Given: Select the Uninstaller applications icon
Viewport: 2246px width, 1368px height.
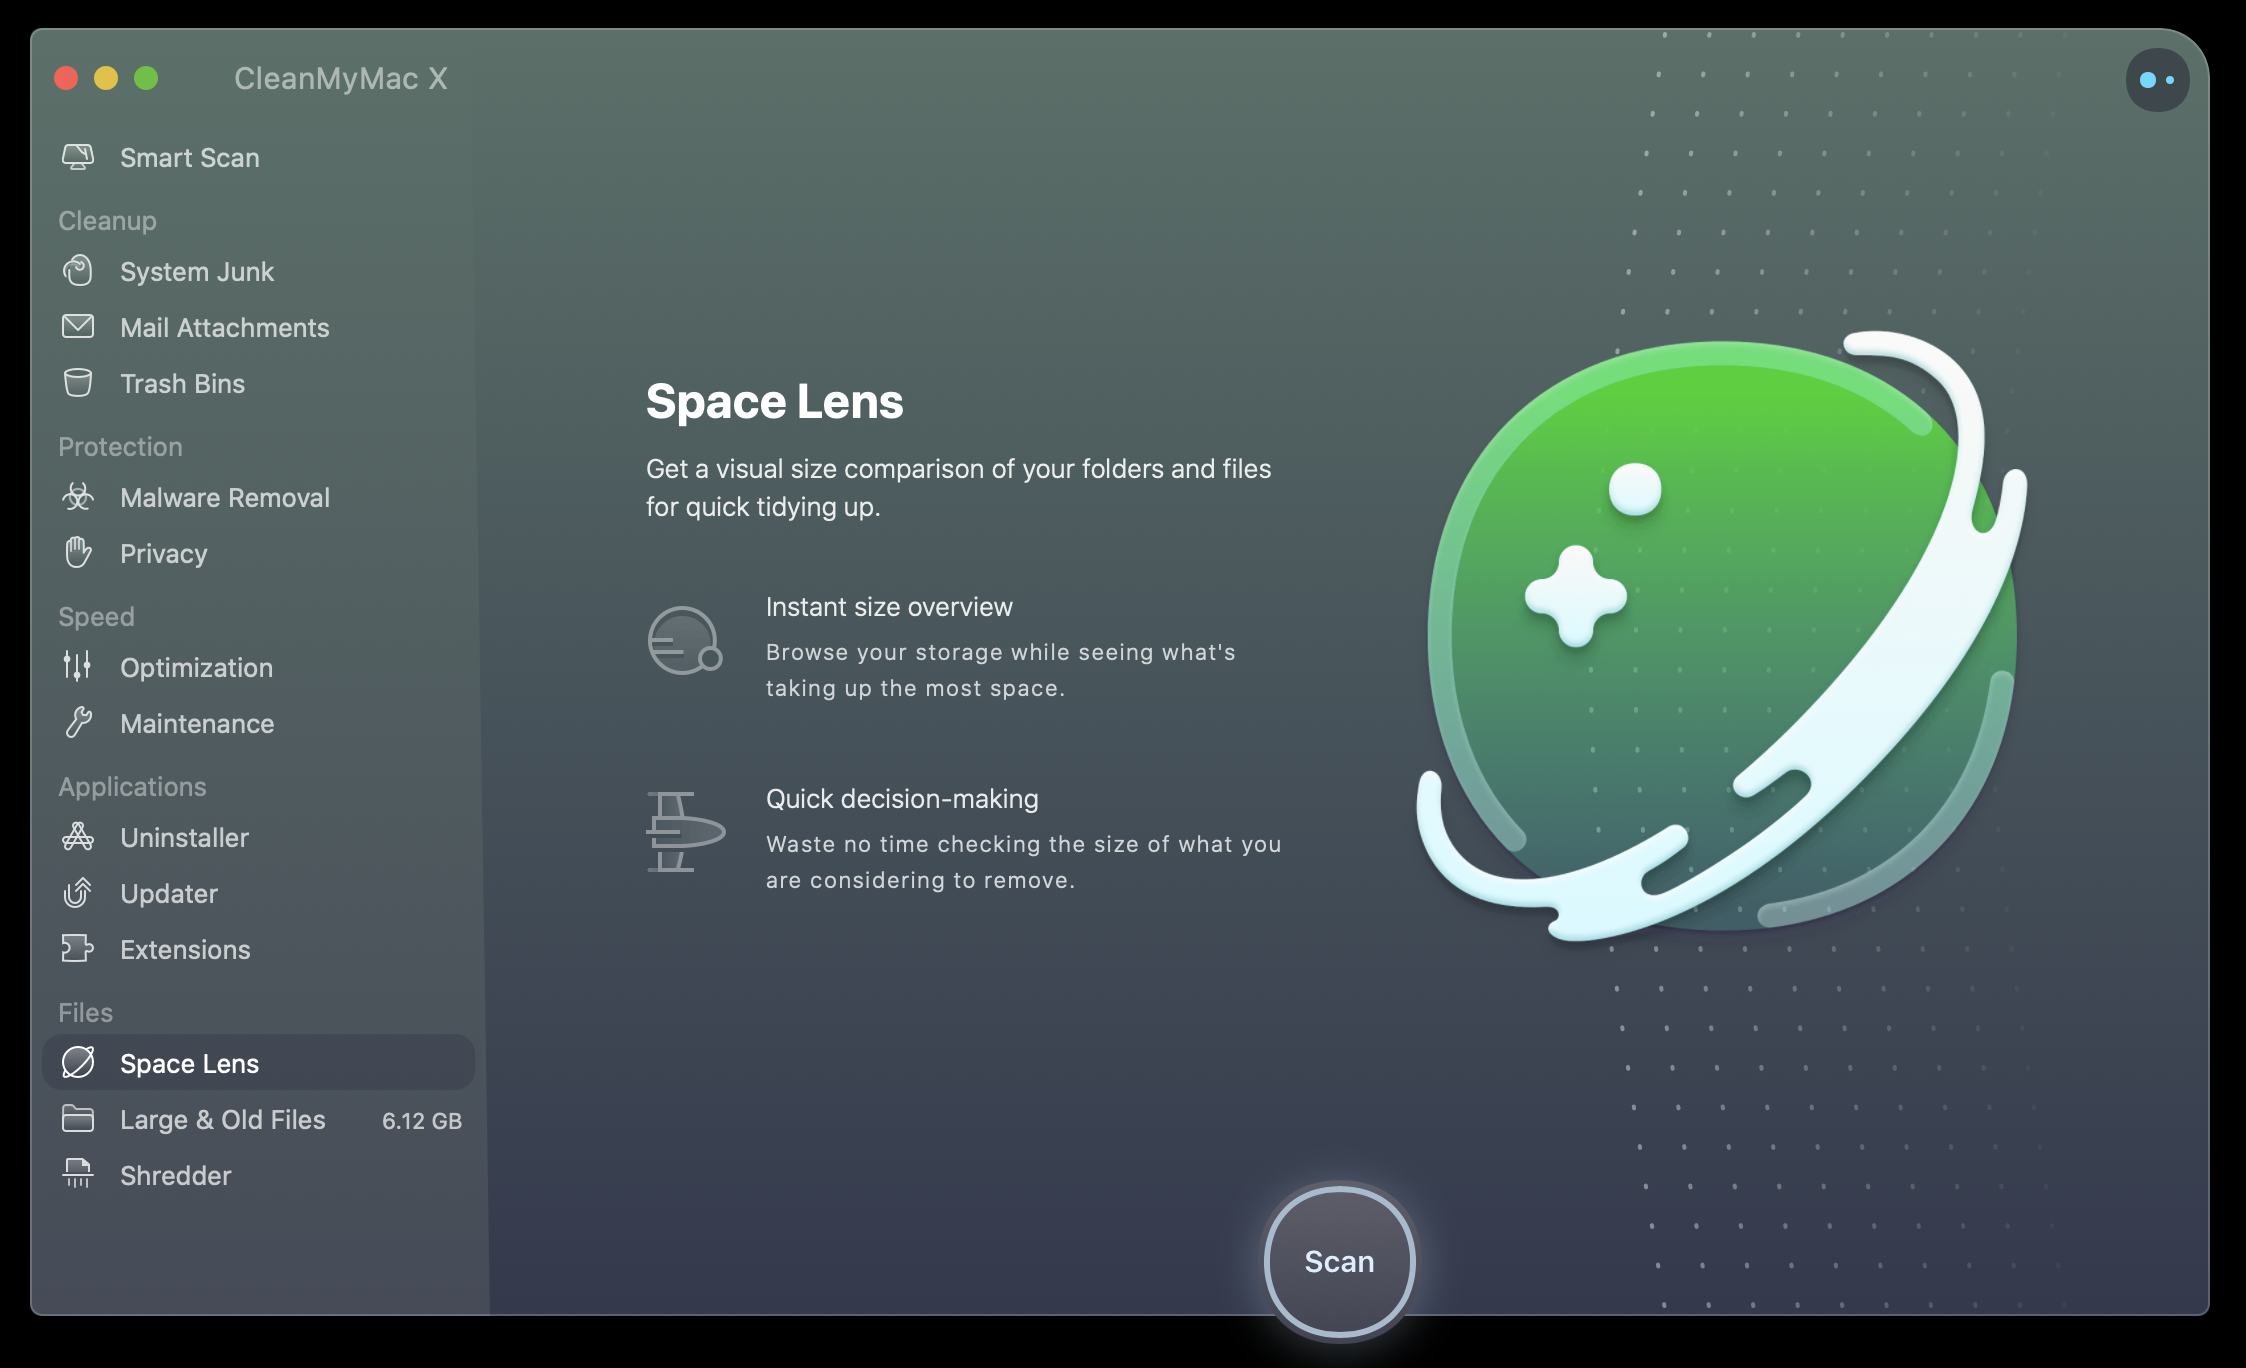Looking at the screenshot, I should point(77,836).
